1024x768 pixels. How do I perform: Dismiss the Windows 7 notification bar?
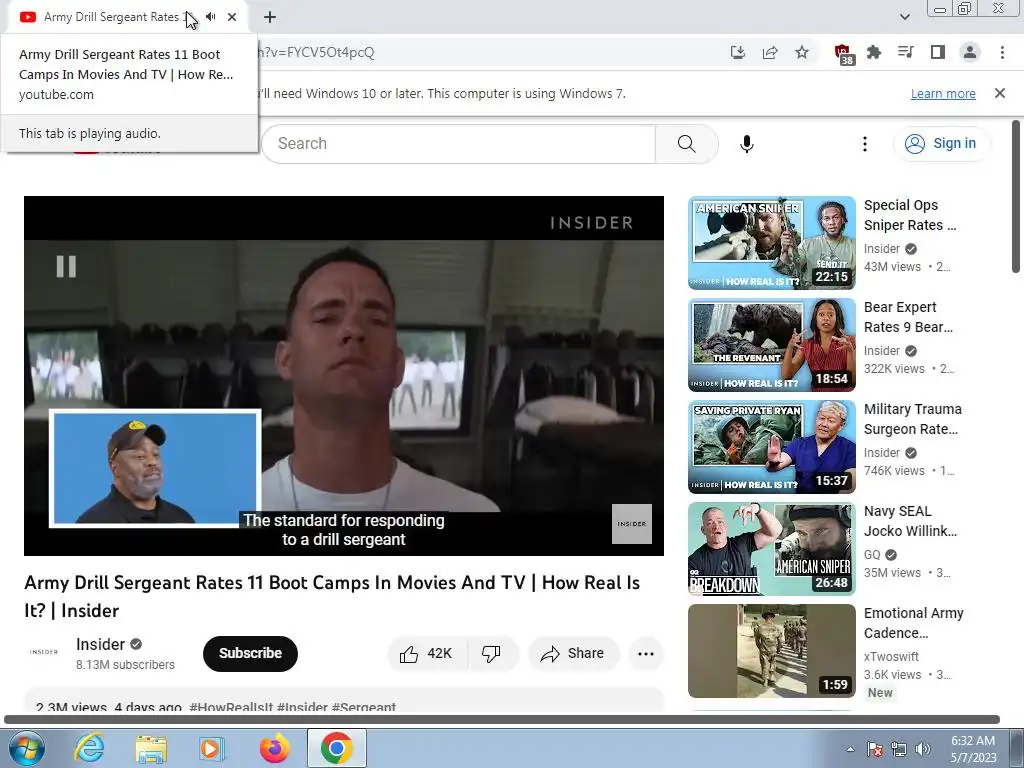click(999, 93)
